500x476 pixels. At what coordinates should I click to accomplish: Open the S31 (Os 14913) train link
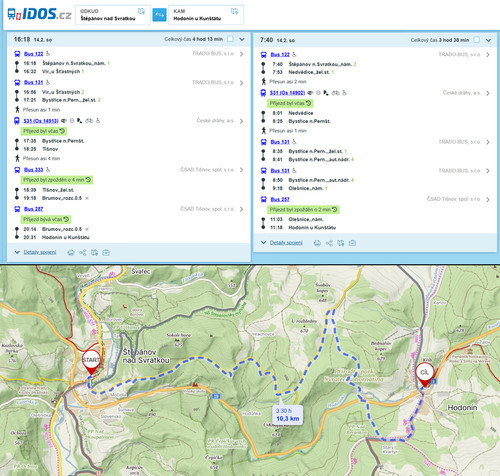tap(41, 121)
